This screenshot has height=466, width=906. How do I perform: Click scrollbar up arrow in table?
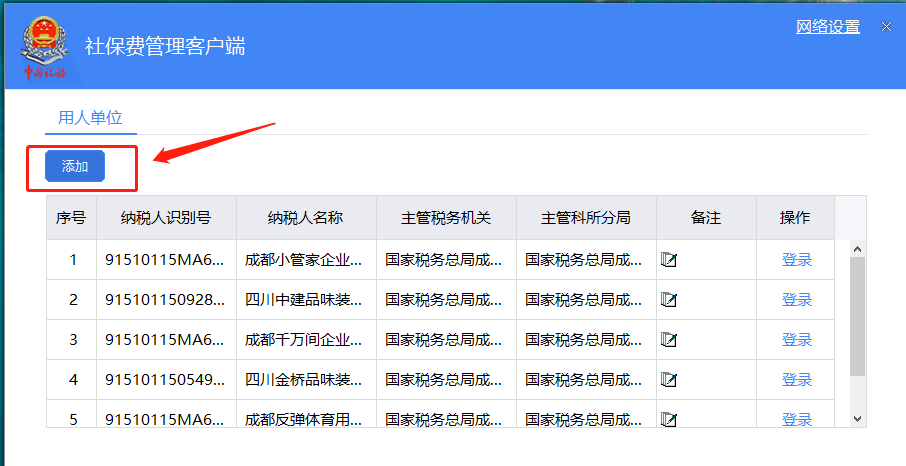pos(857,249)
